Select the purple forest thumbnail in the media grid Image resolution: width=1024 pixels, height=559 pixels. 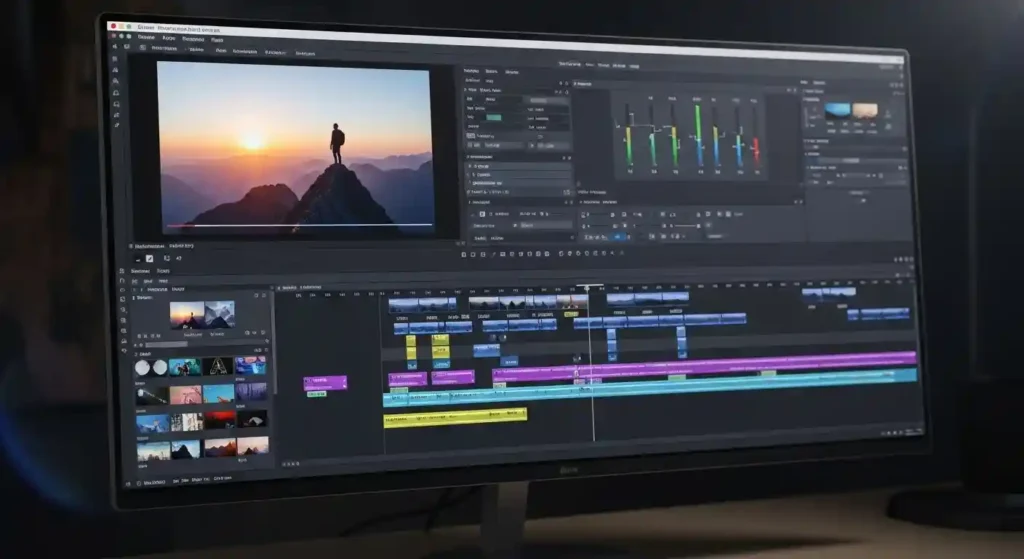click(251, 392)
